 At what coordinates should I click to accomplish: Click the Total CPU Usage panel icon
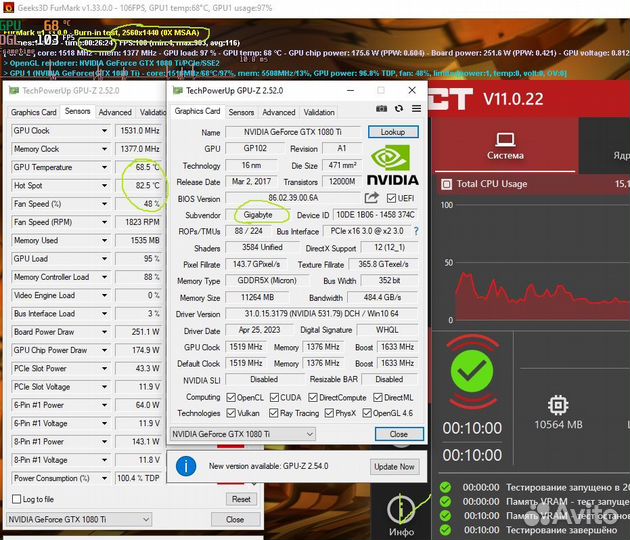click(446, 184)
